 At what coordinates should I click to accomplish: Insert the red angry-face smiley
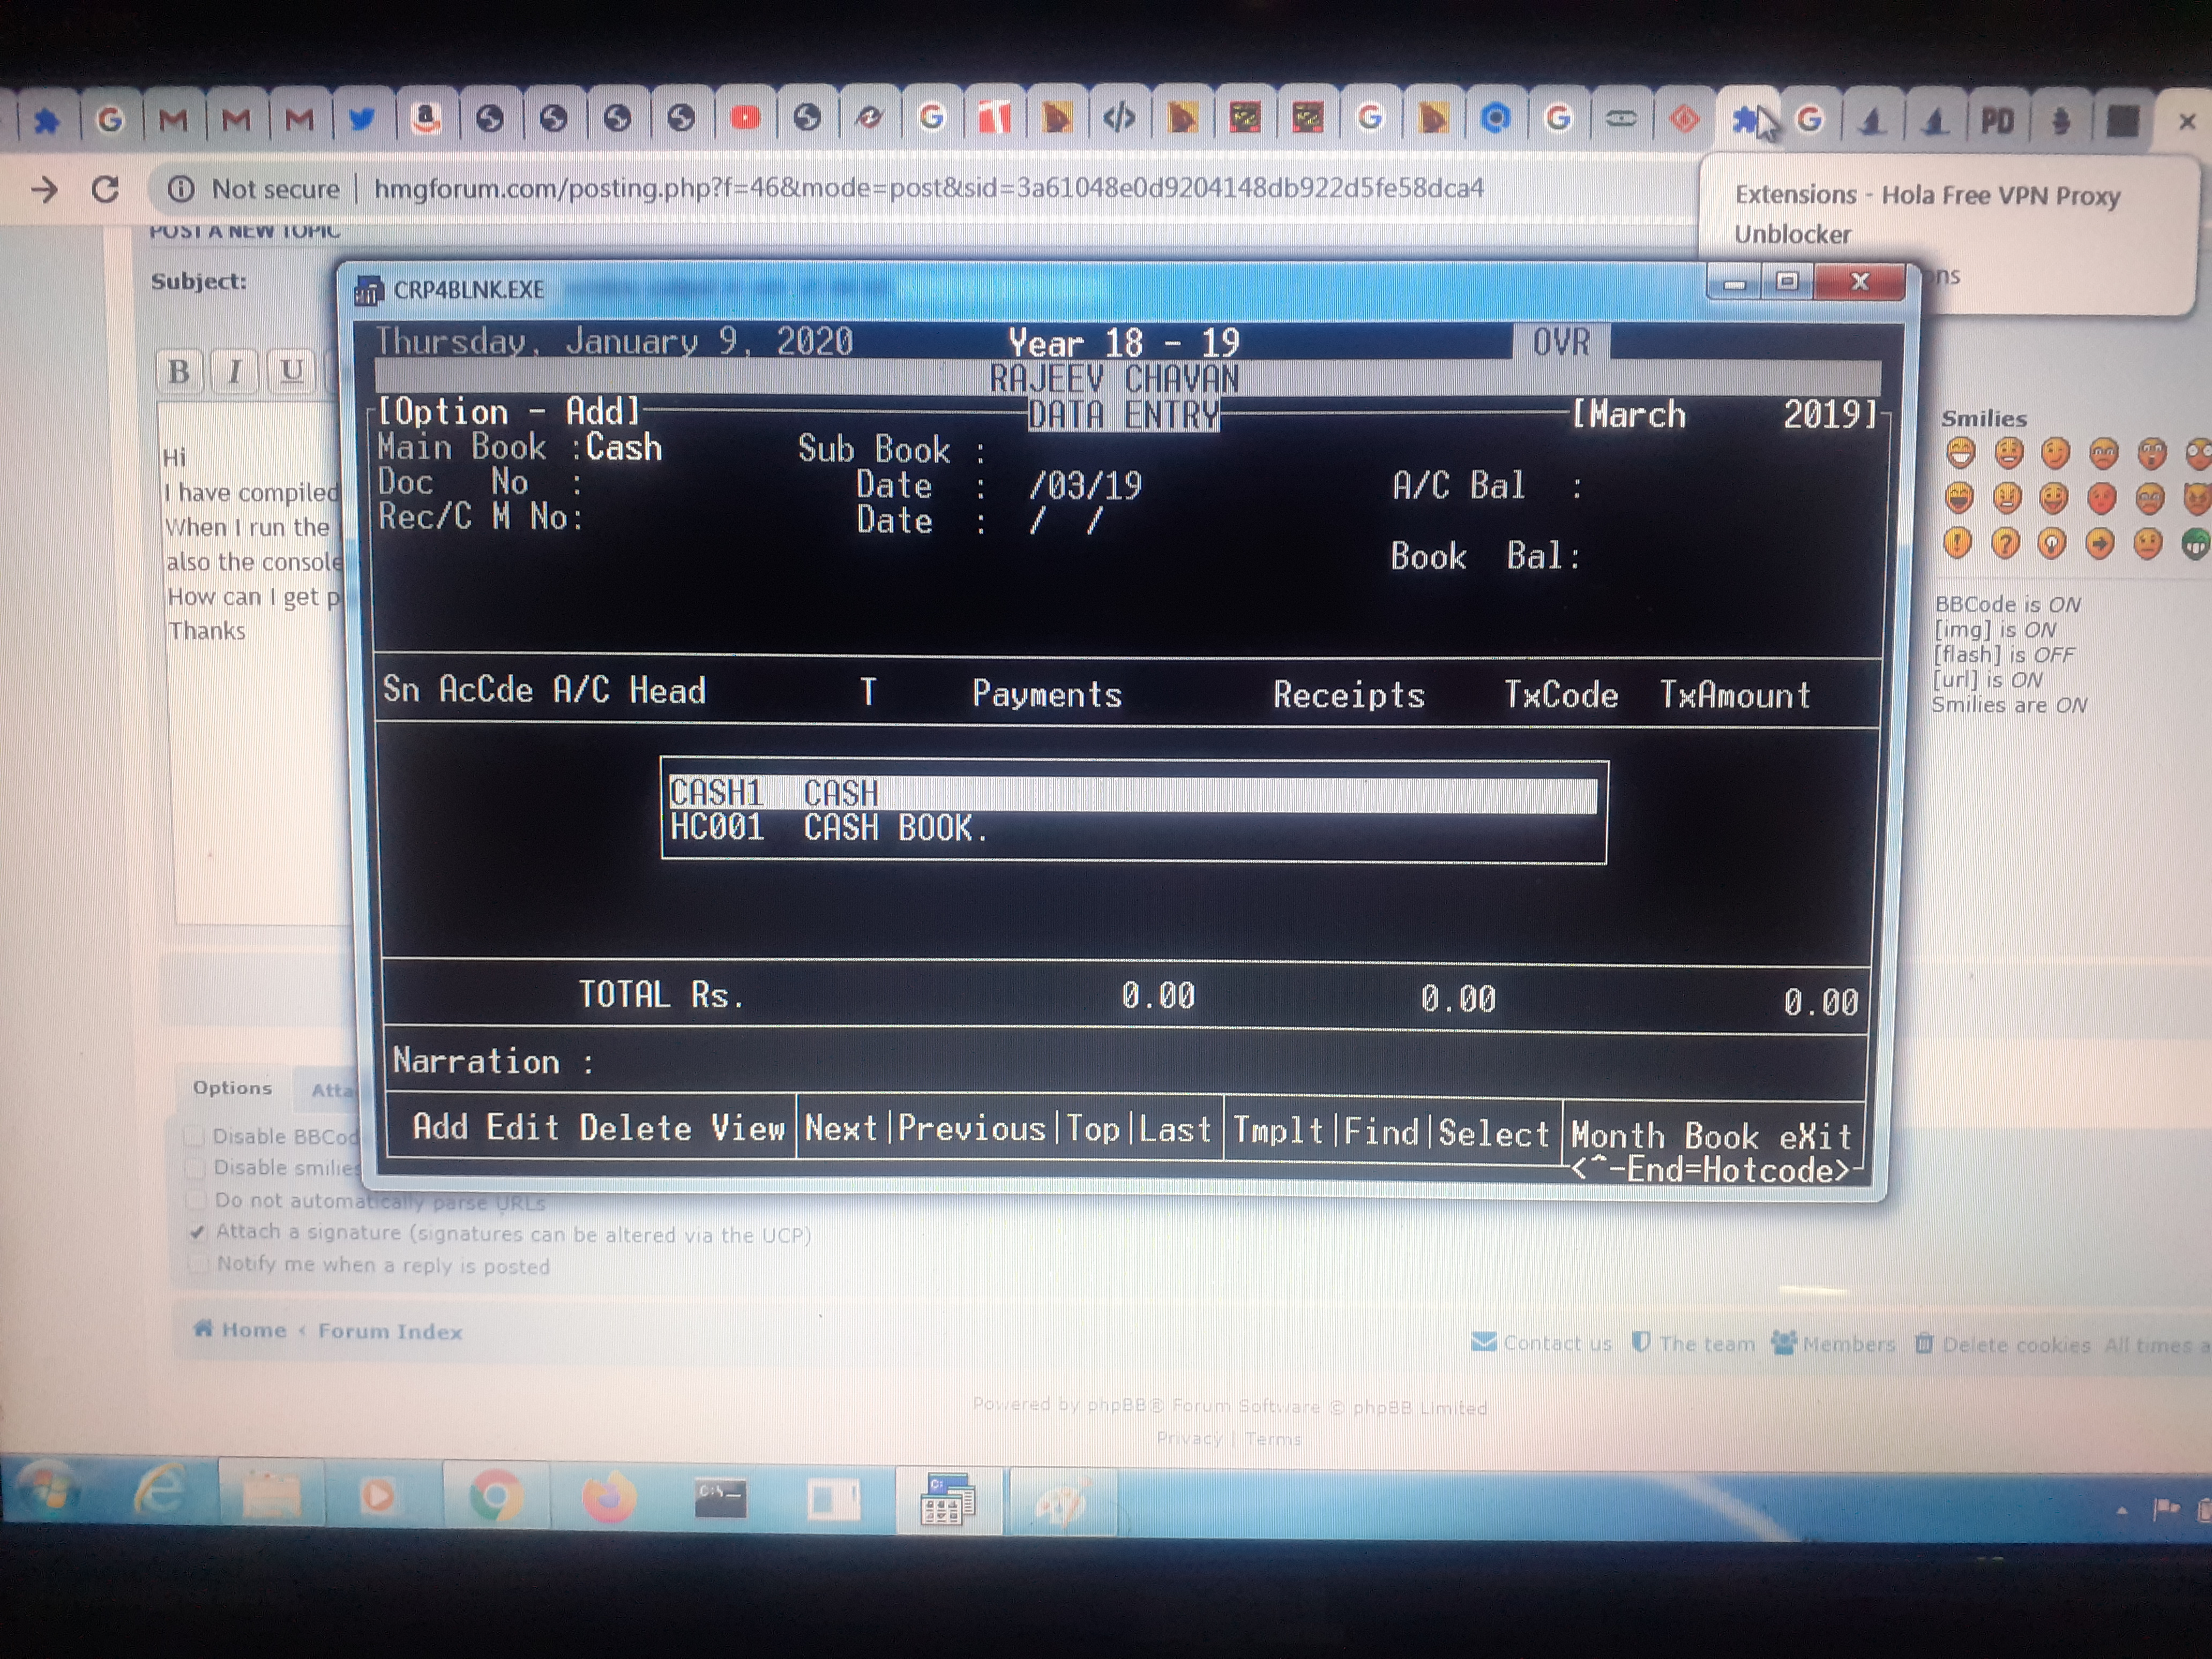(x=2101, y=497)
